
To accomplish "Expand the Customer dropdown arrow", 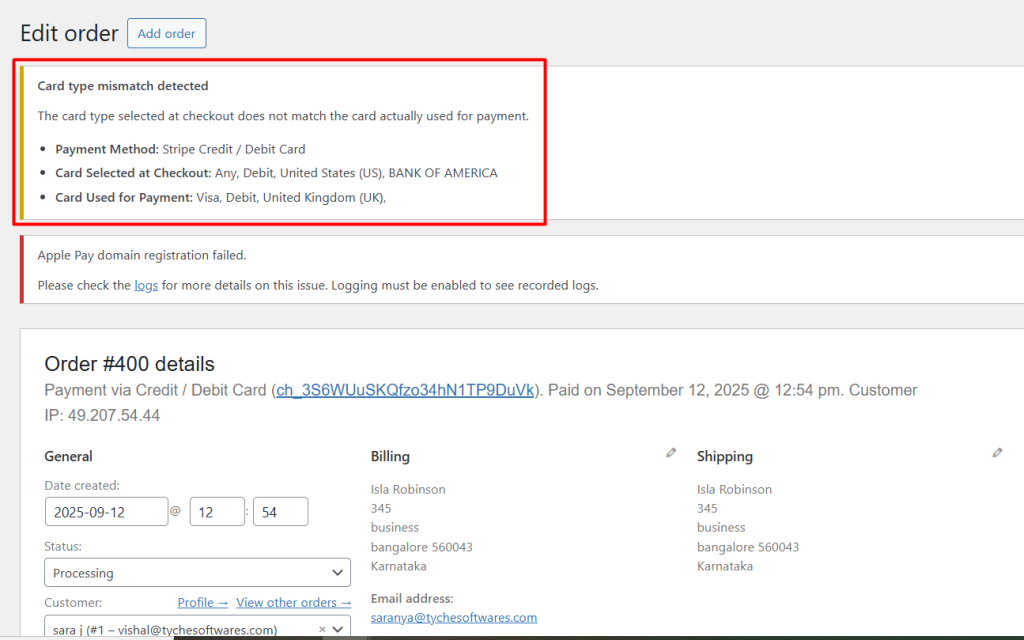I will coord(338,629).
